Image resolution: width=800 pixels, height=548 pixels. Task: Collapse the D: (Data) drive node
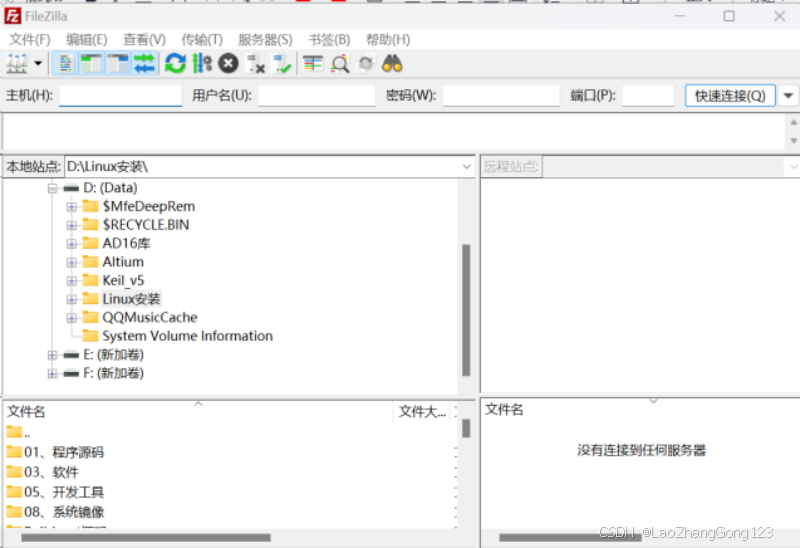click(52, 188)
